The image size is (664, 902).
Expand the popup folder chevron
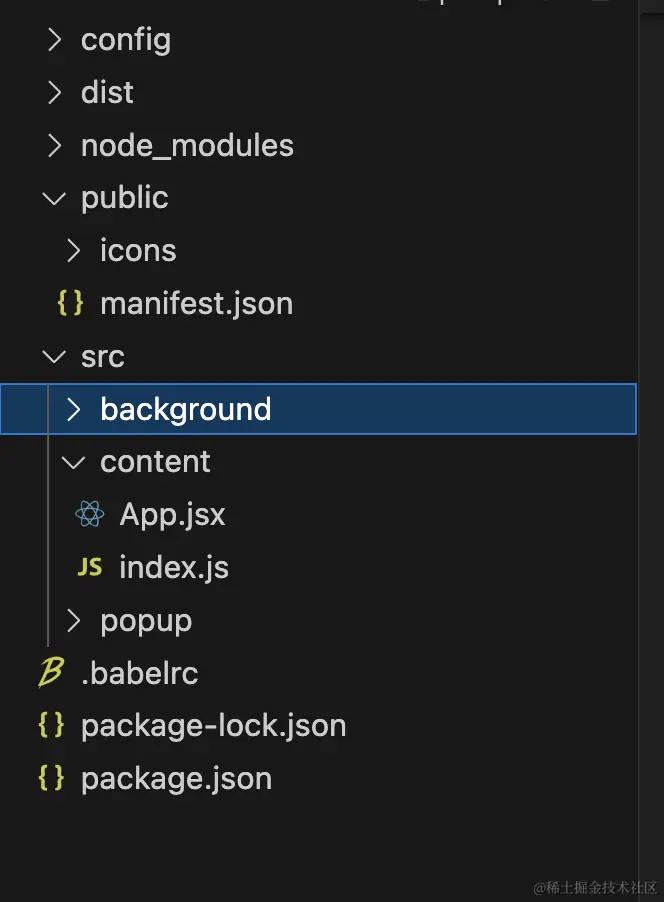[x=74, y=620]
